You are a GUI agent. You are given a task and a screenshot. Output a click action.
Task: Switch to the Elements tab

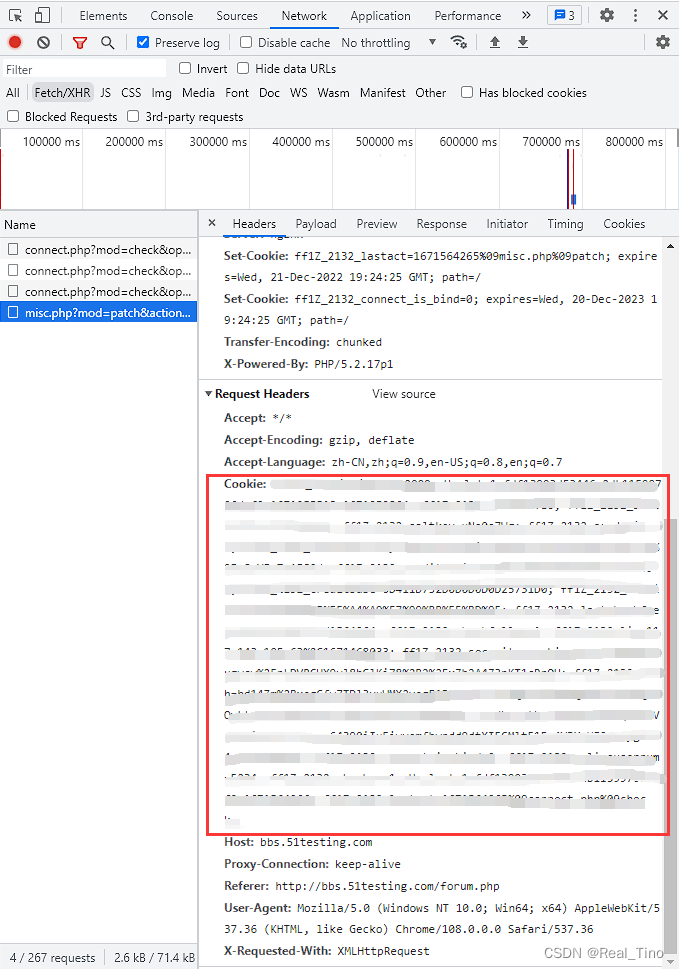point(103,15)
